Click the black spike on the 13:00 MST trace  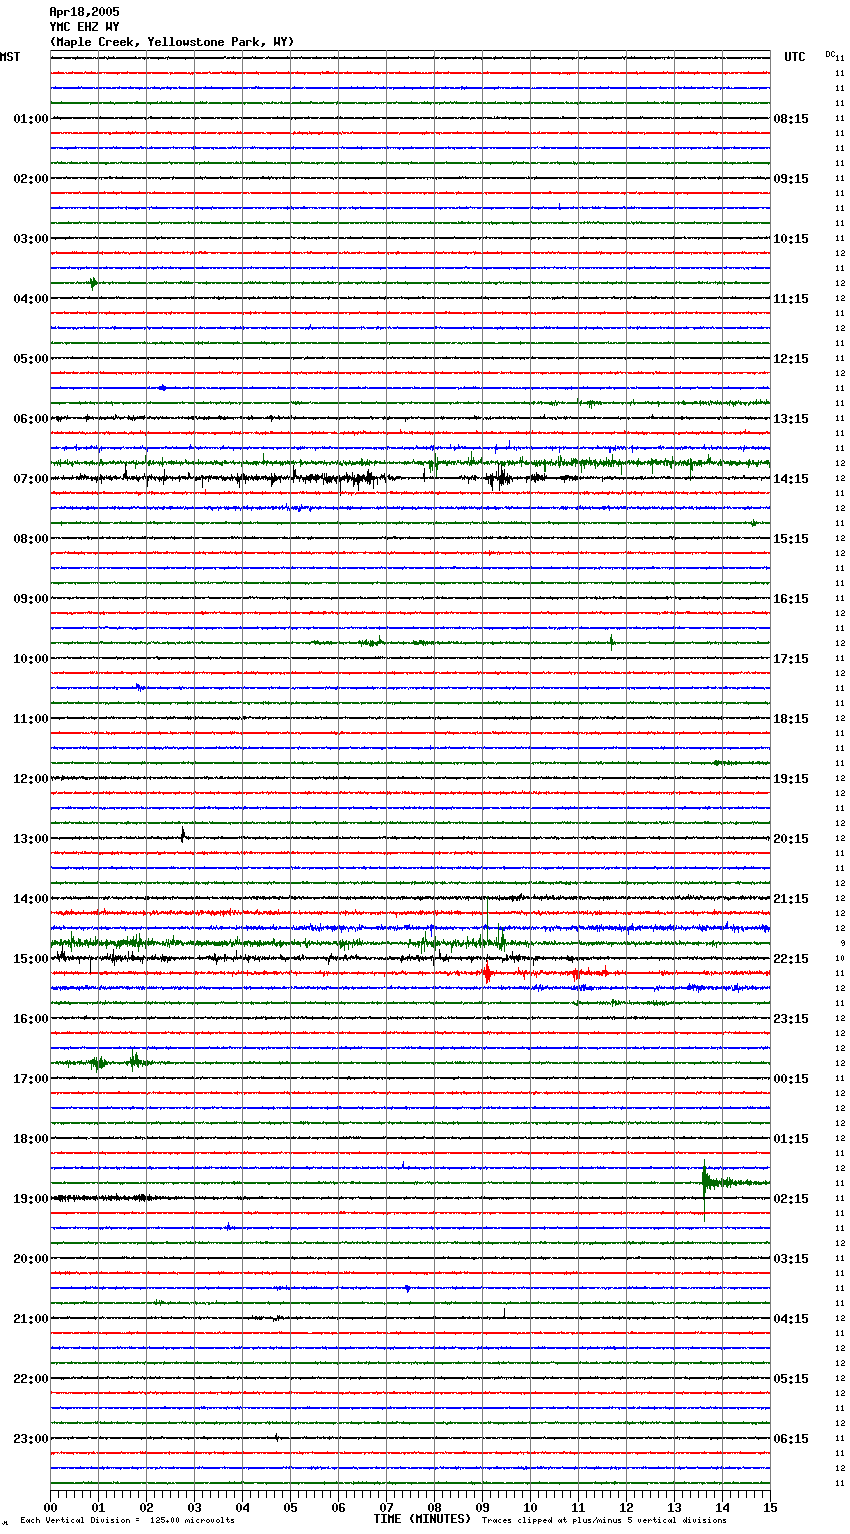pos(183,835)
